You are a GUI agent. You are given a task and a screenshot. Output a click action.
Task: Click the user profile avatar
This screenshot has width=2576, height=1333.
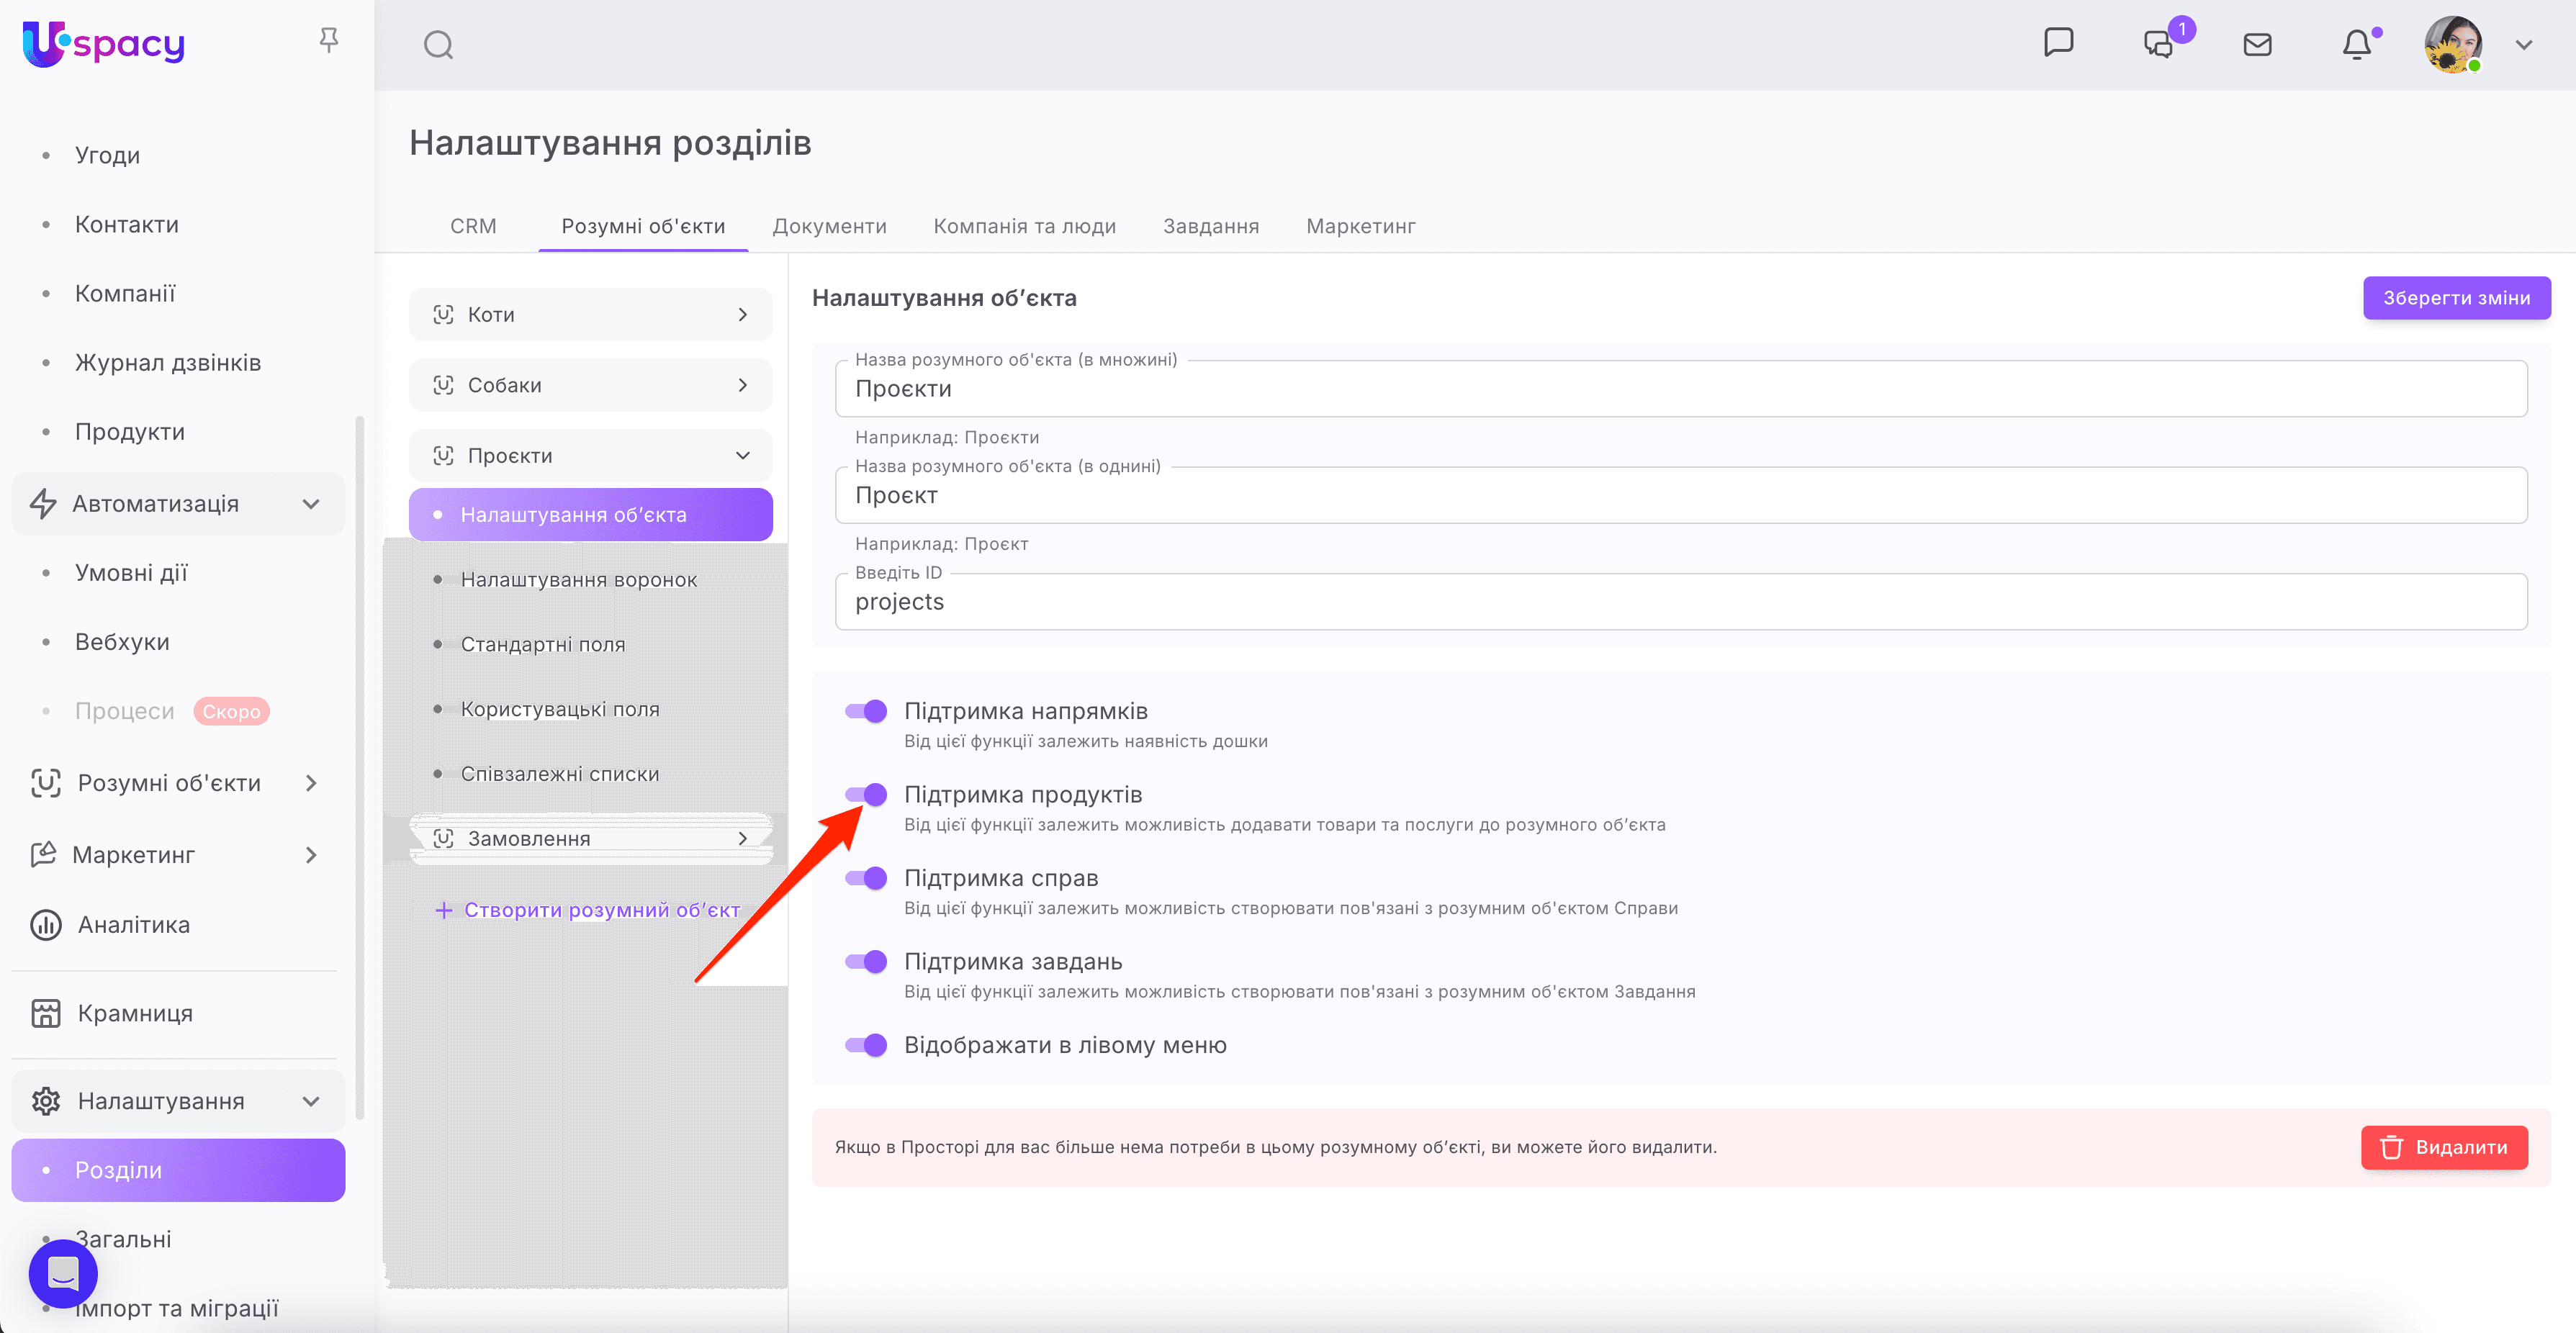click(2452, 45)
